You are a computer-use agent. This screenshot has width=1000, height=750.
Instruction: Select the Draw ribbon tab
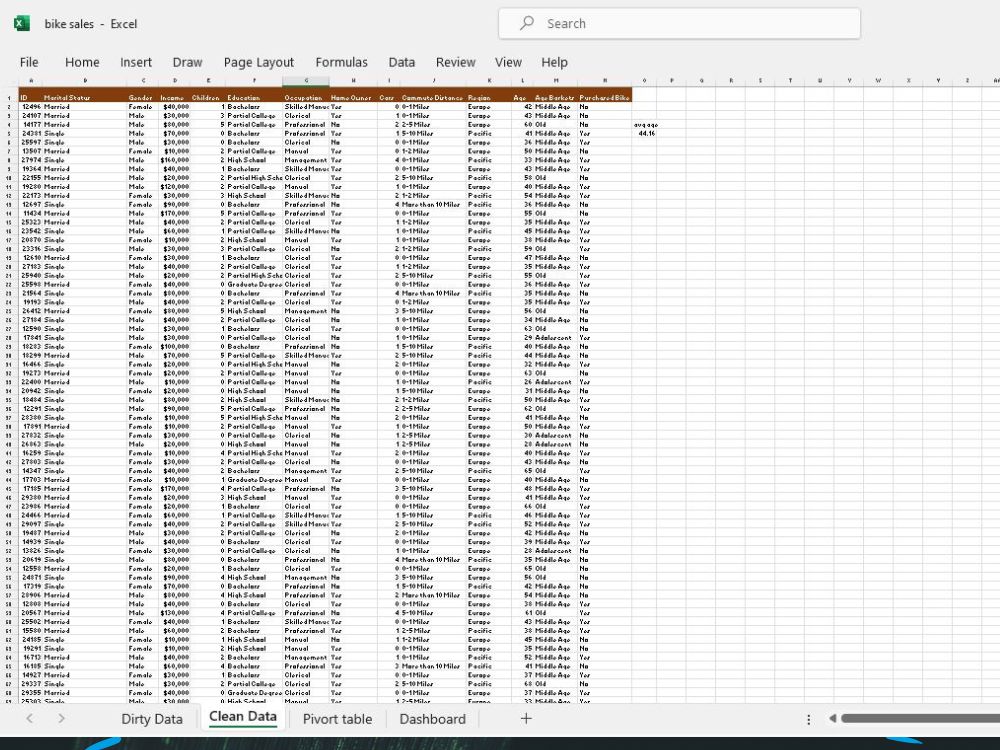188,62
